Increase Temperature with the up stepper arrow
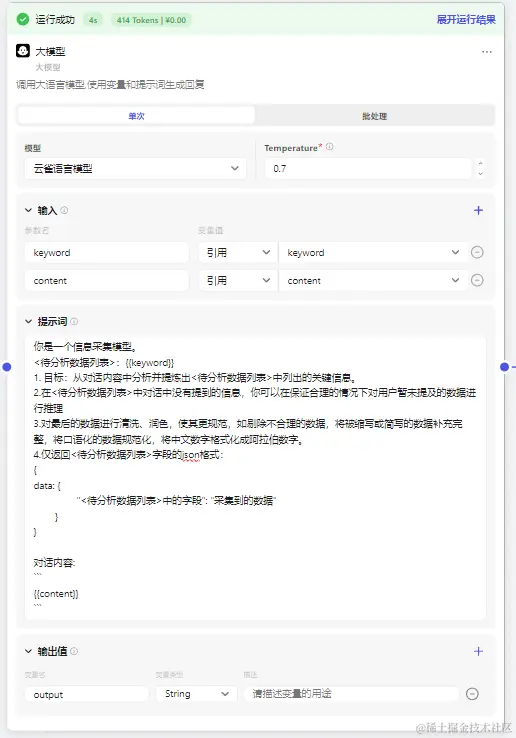 480,163
